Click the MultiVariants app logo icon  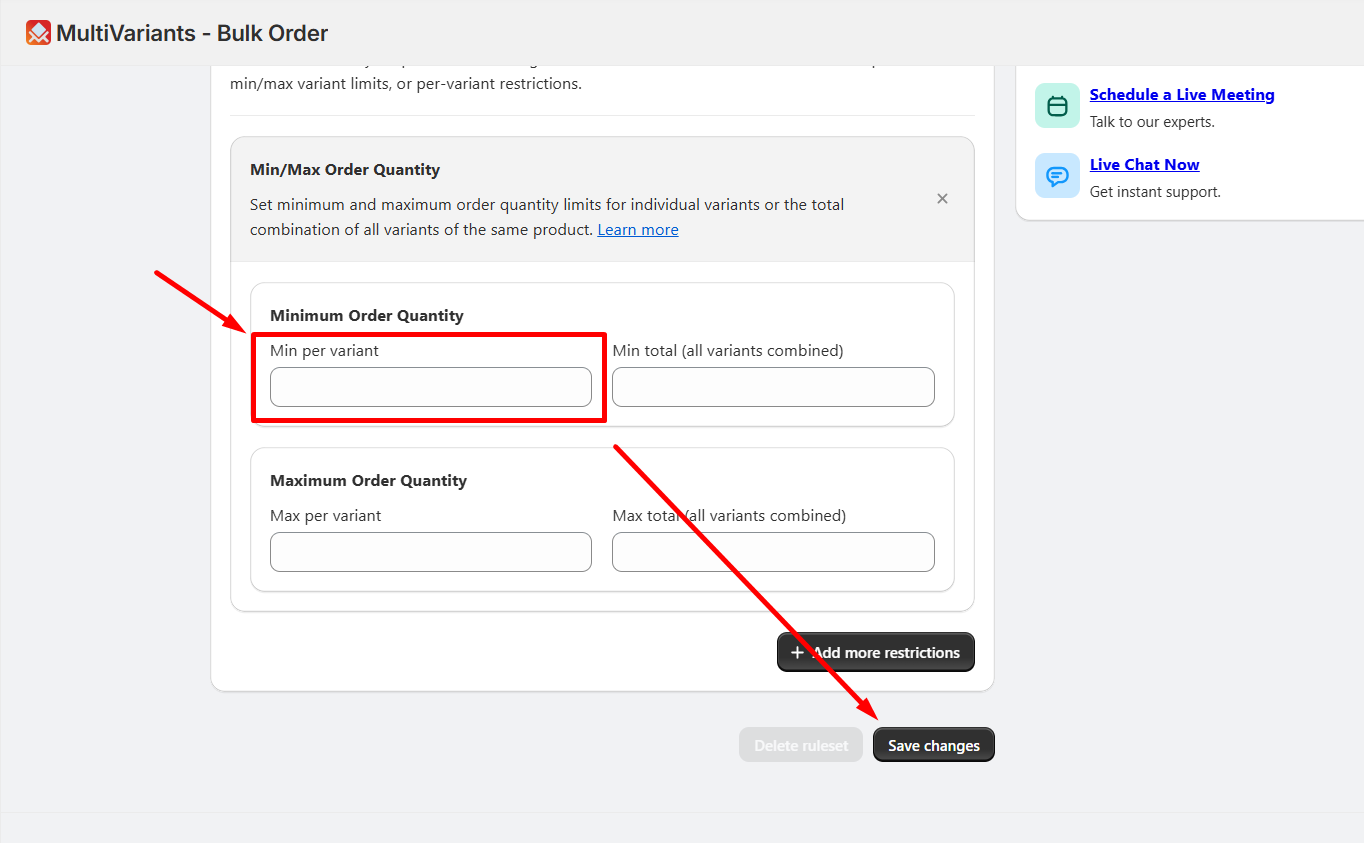38,33
